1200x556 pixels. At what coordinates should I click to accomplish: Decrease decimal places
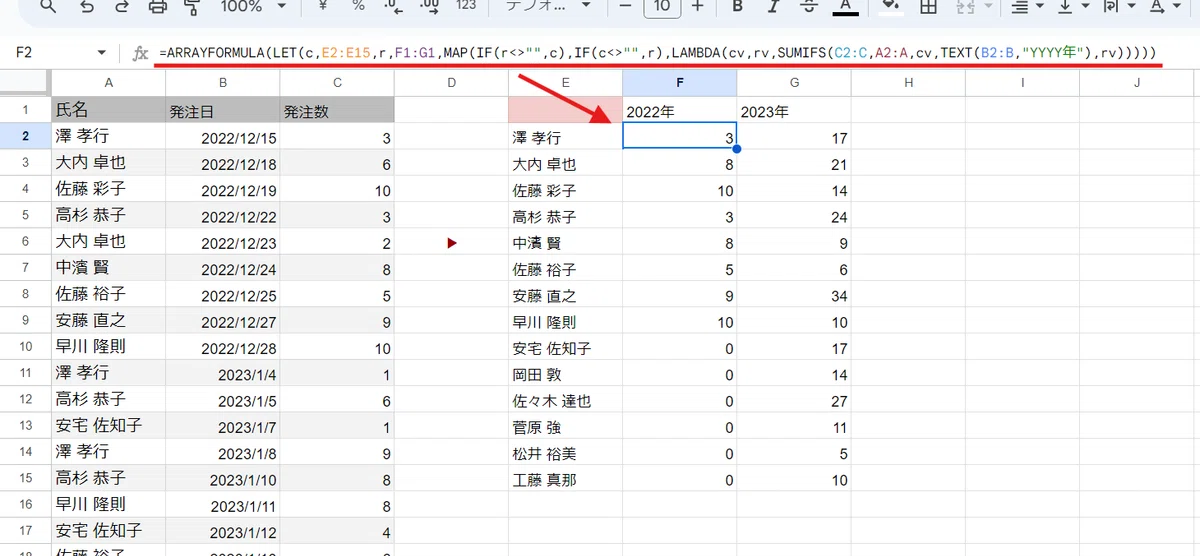(x=394, y=7)
